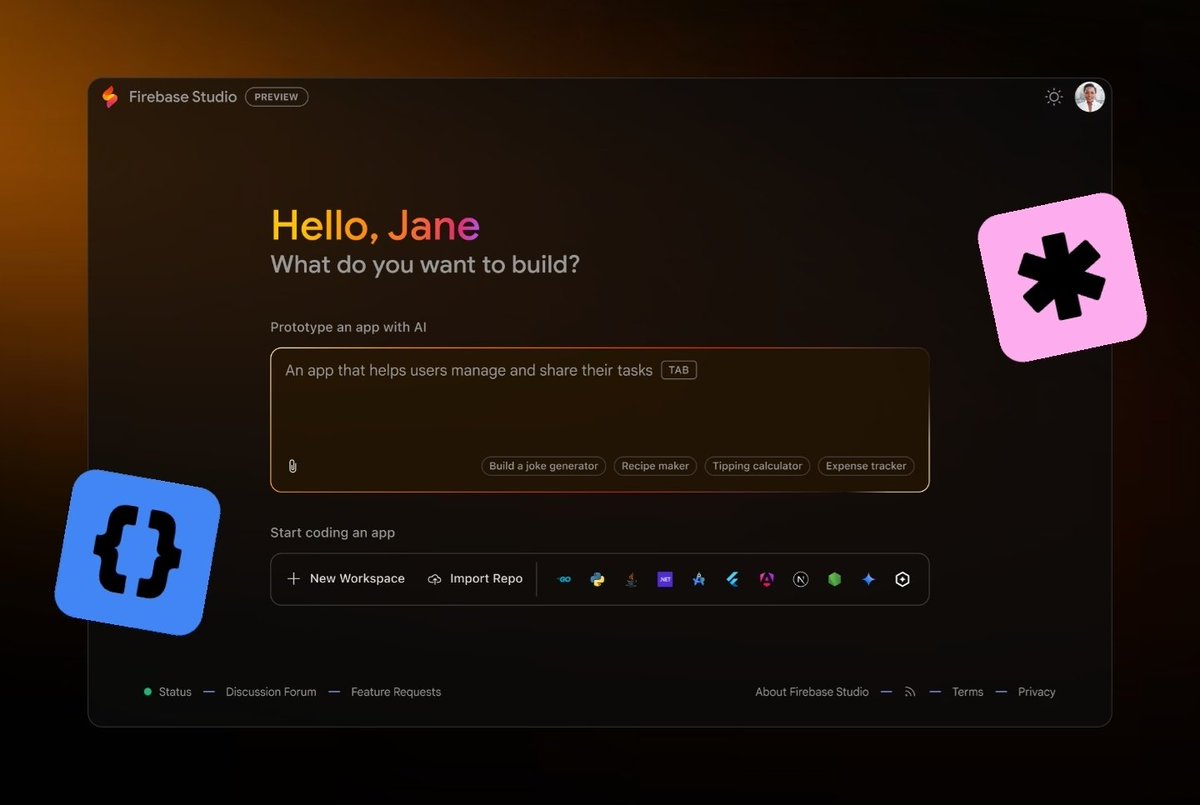This screenshot has width=1200, height=805.
Task: Click the RSS feed icon in the footer
Action: coord(910,692)
